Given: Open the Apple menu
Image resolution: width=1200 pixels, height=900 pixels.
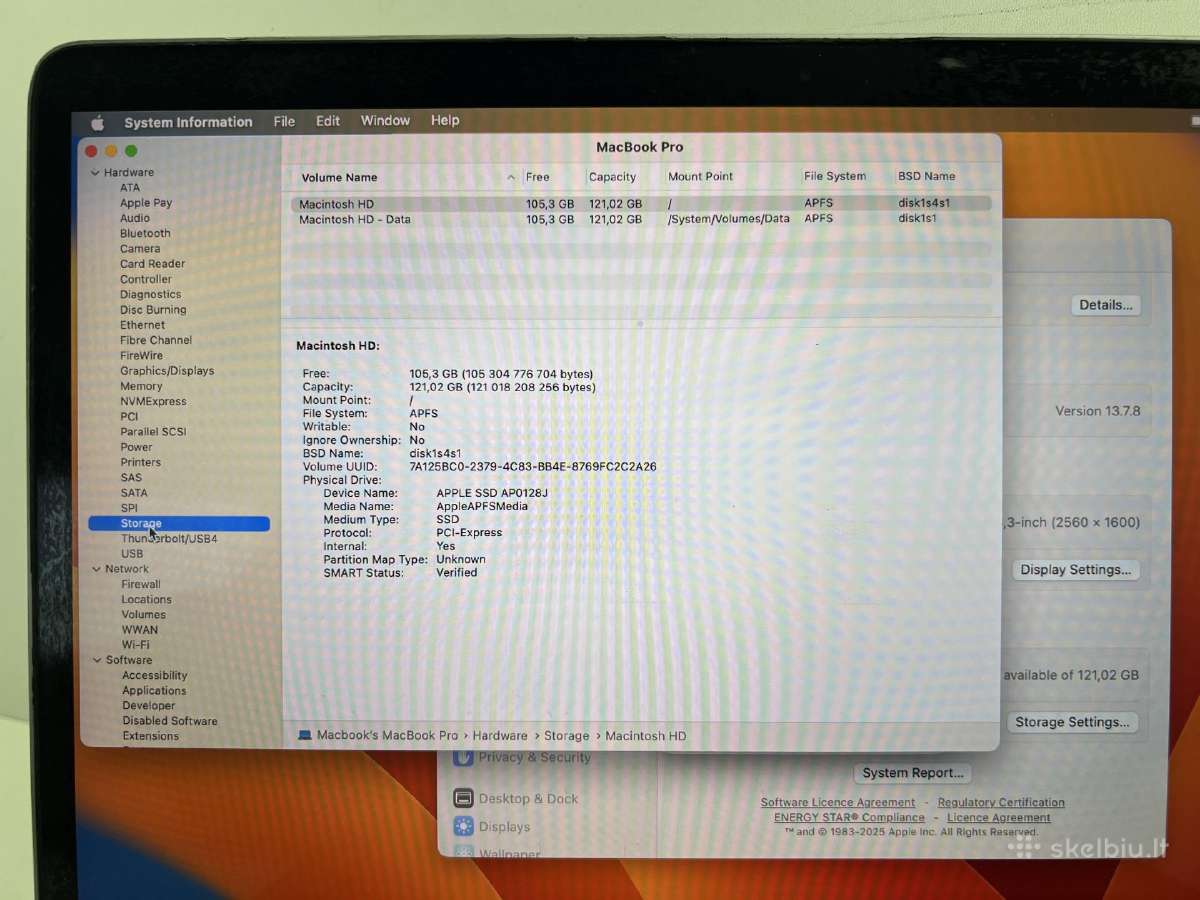Looking at the screenshot, I should click(x=97, y=123).
